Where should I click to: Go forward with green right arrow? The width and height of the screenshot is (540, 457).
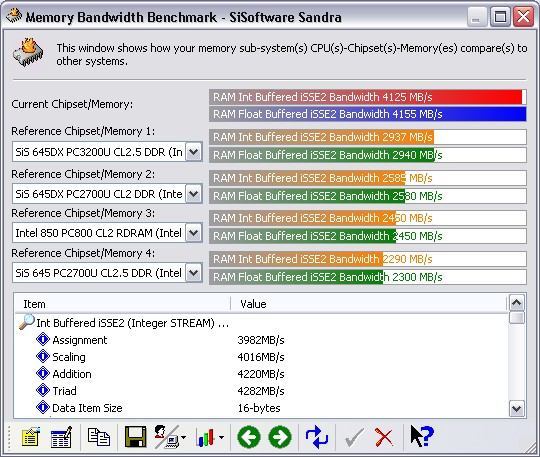[280, 437]
